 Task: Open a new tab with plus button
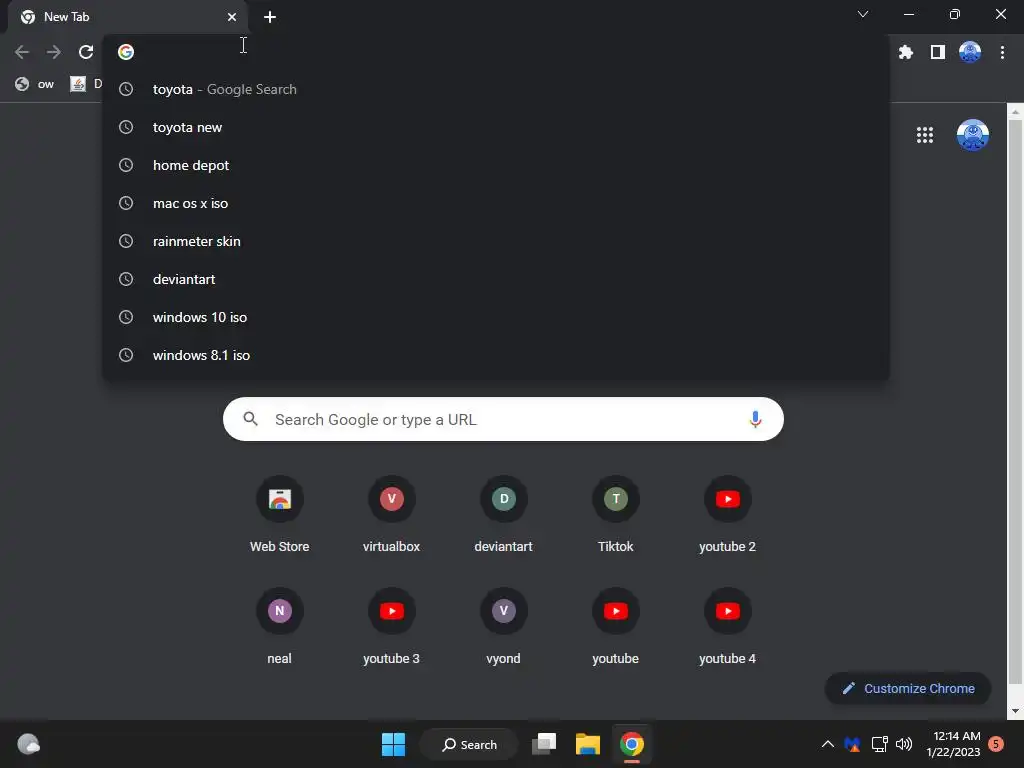point(270,17)
